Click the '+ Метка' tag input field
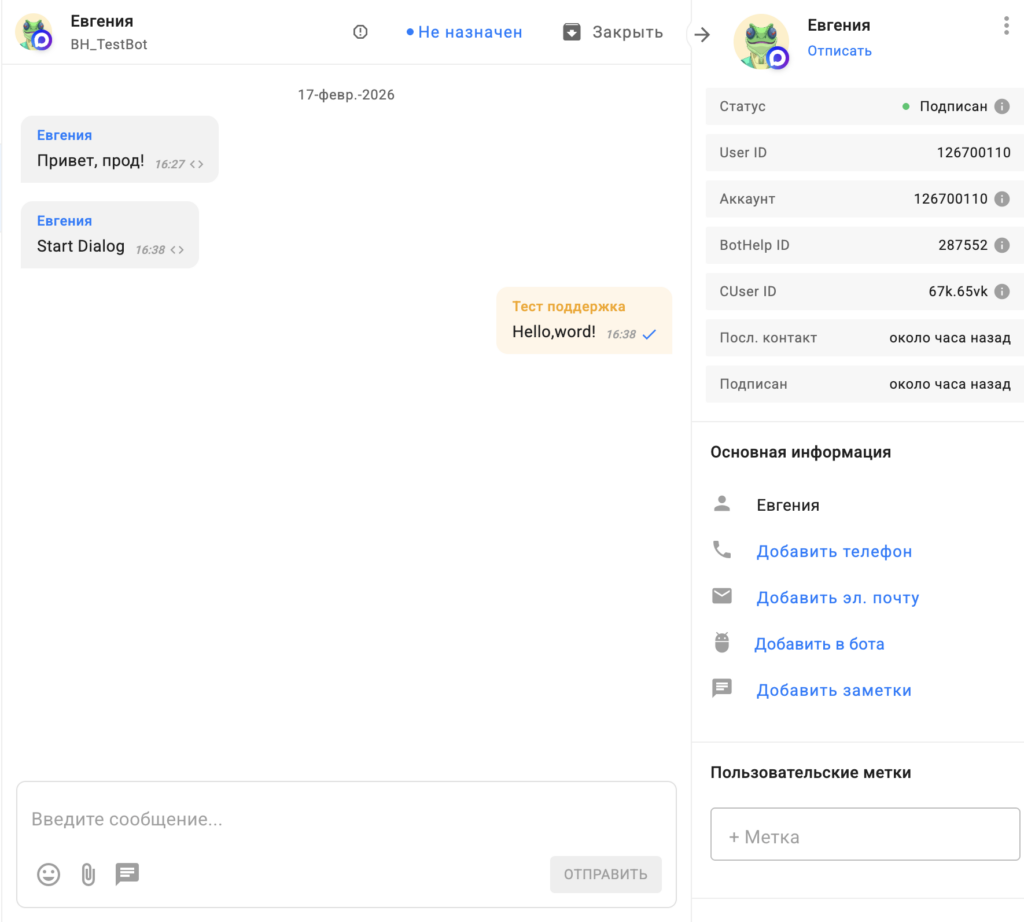The image size is (1024, 922). tap(865, 835)
